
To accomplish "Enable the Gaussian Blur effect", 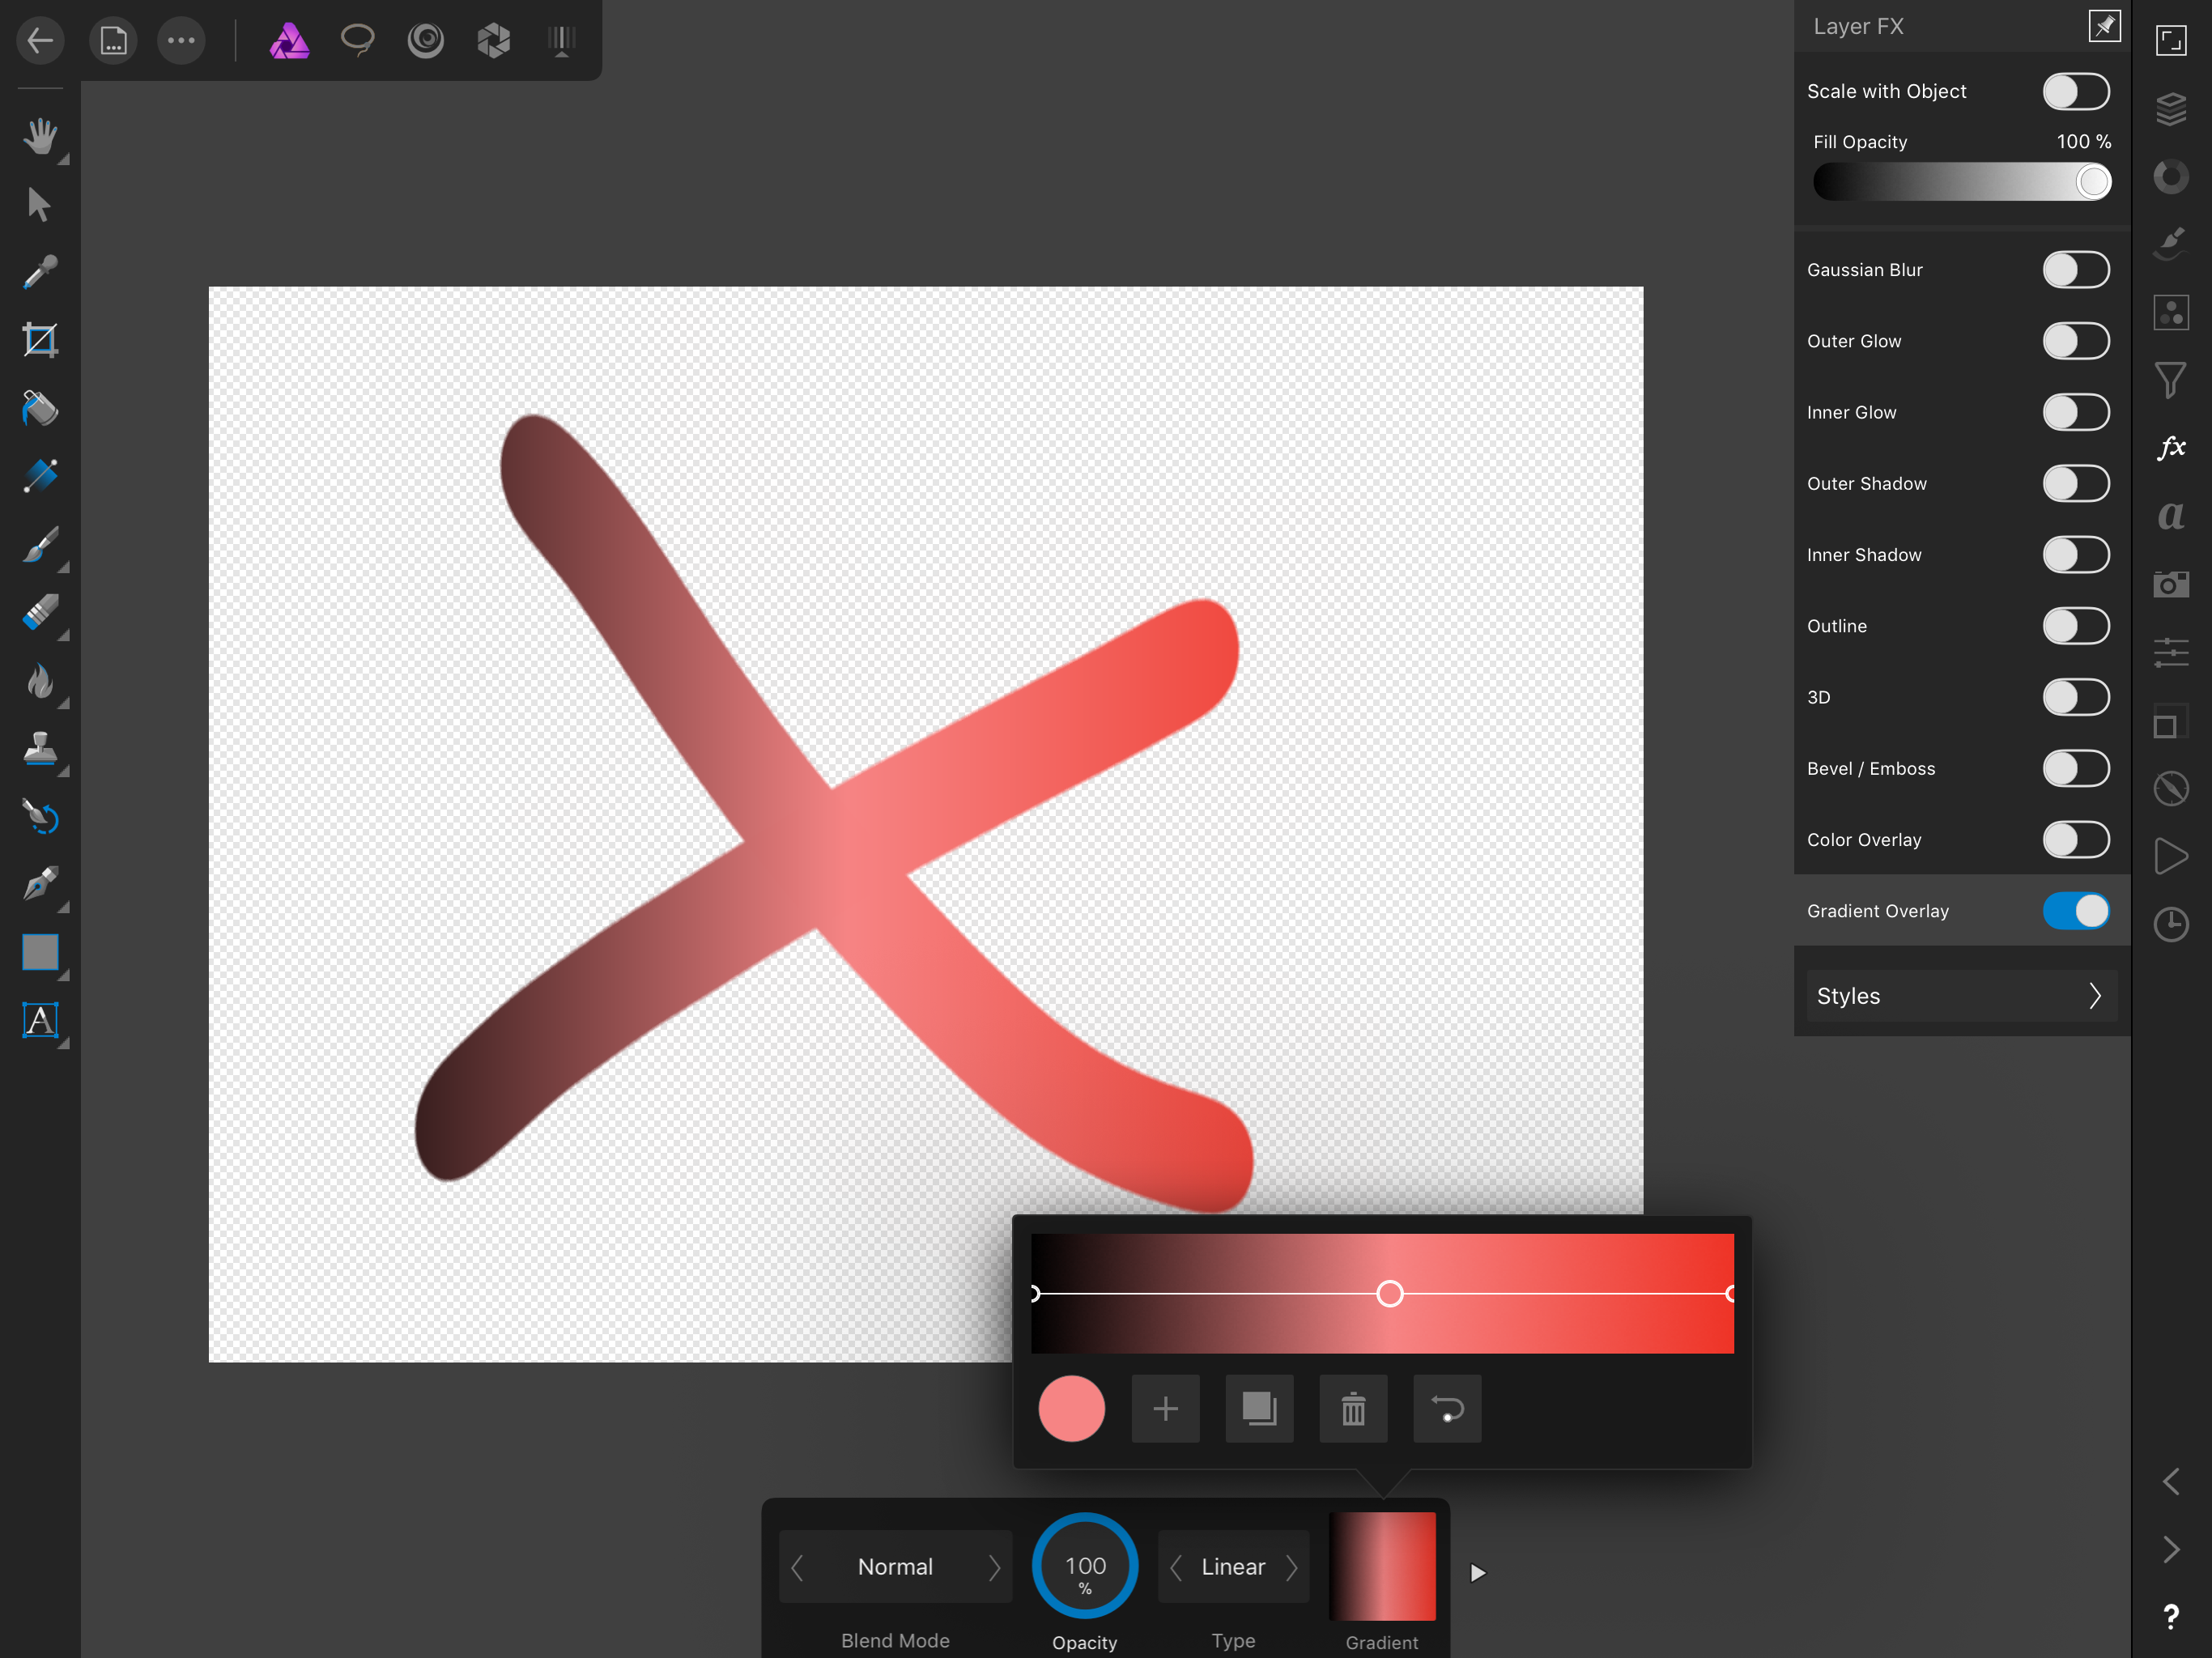I will [x=2076, y=270].
